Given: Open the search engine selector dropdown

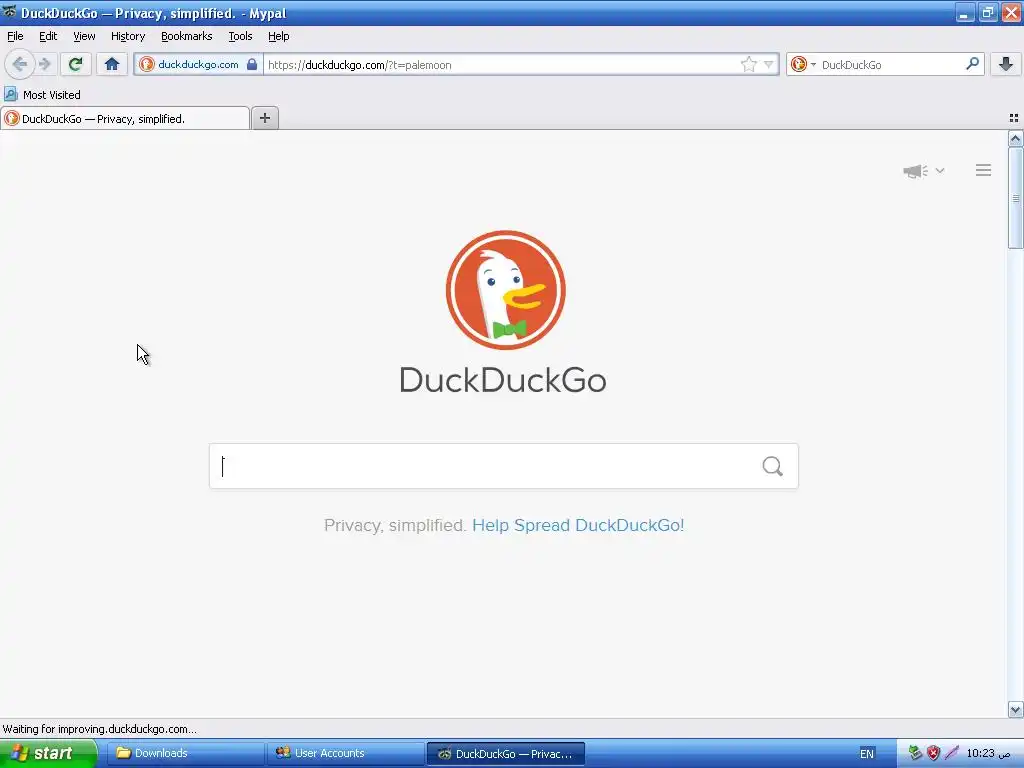Looking at the screenshot, I should click(803, 64).
